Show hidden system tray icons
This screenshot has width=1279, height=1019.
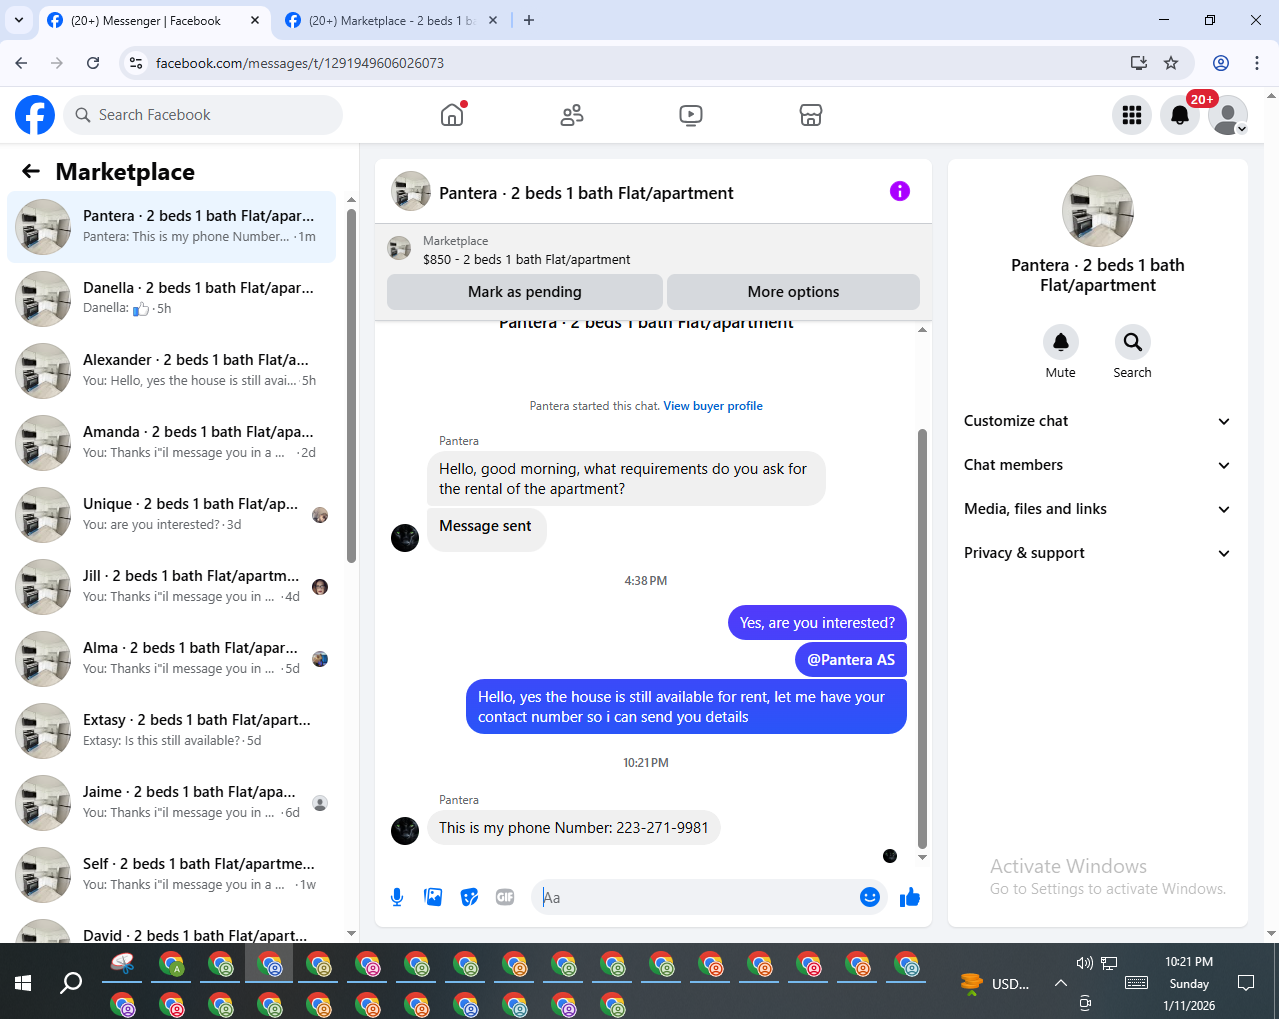1060,983
